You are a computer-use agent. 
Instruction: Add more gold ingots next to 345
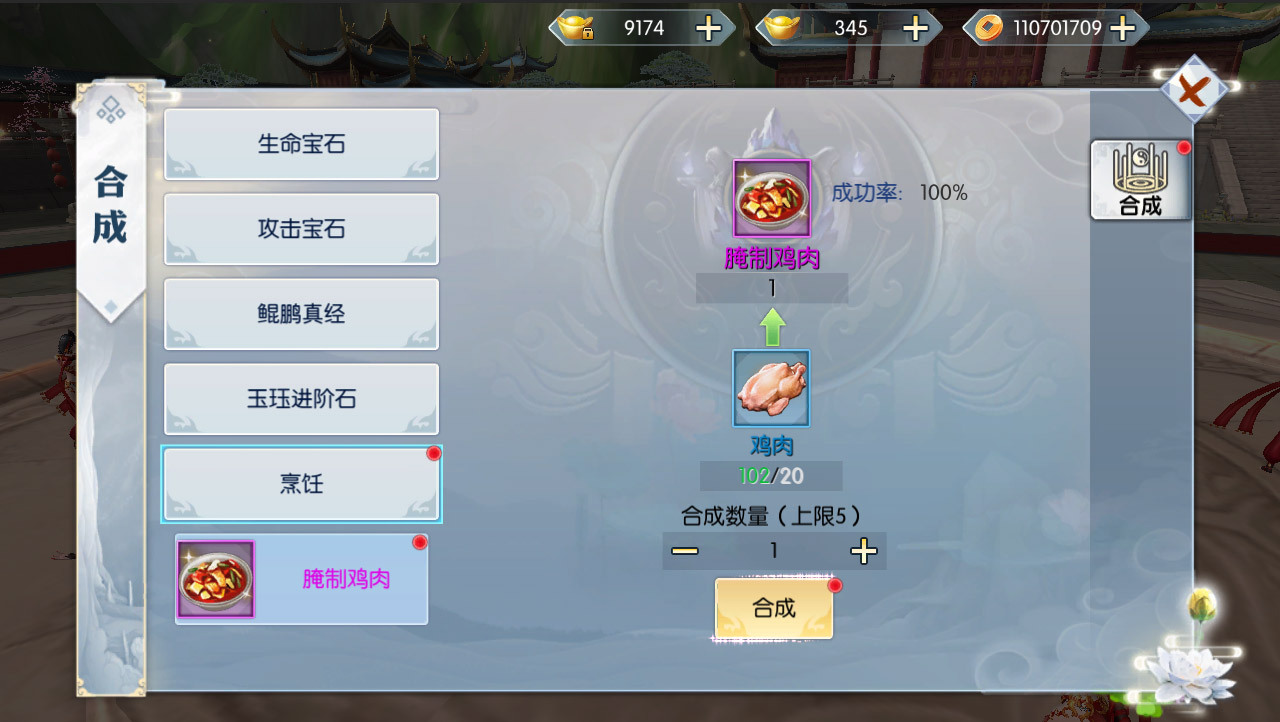tap(915, 28)
